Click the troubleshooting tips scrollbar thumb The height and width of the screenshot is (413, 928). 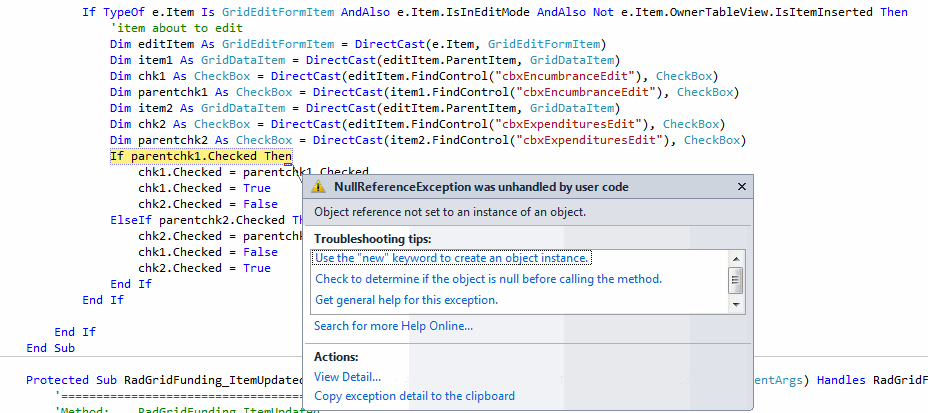(736, 278)
